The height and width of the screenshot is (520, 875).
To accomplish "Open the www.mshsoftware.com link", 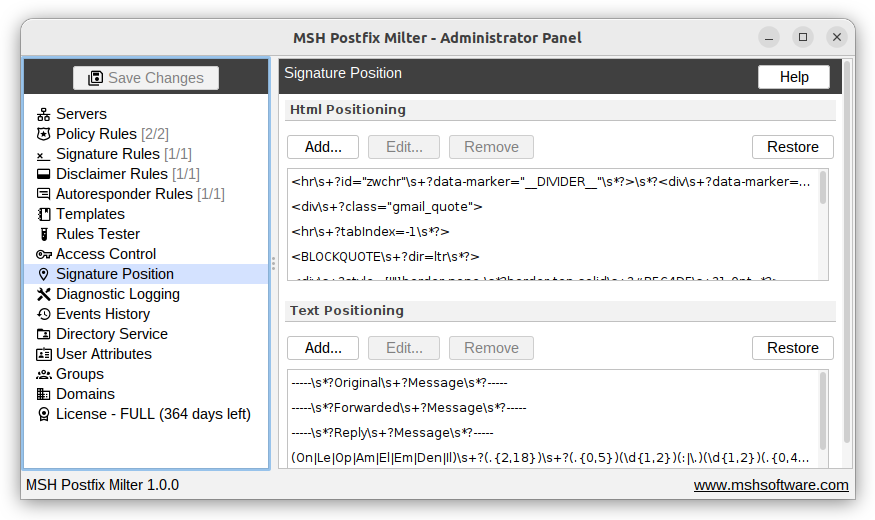I will (771, 485).
